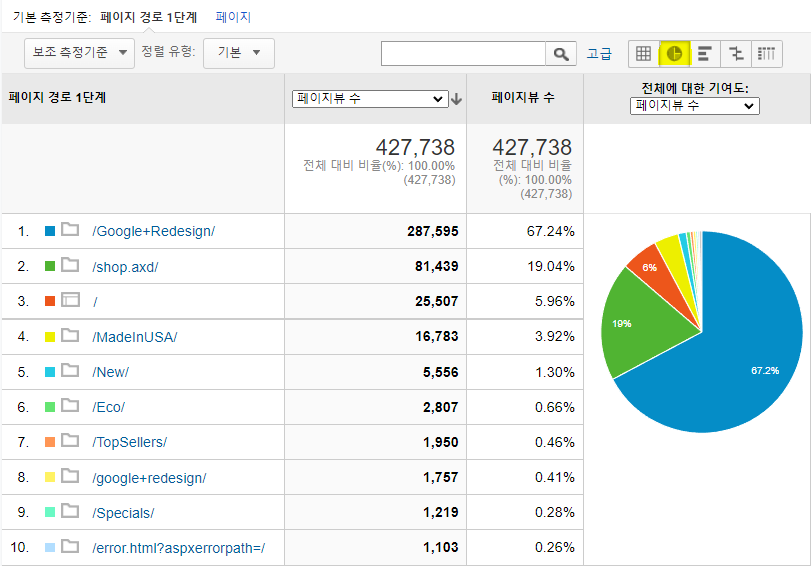This screenshot has width=811, height=566.
Task: Select the 페이지 dimension link
Action: pos(233,17)
